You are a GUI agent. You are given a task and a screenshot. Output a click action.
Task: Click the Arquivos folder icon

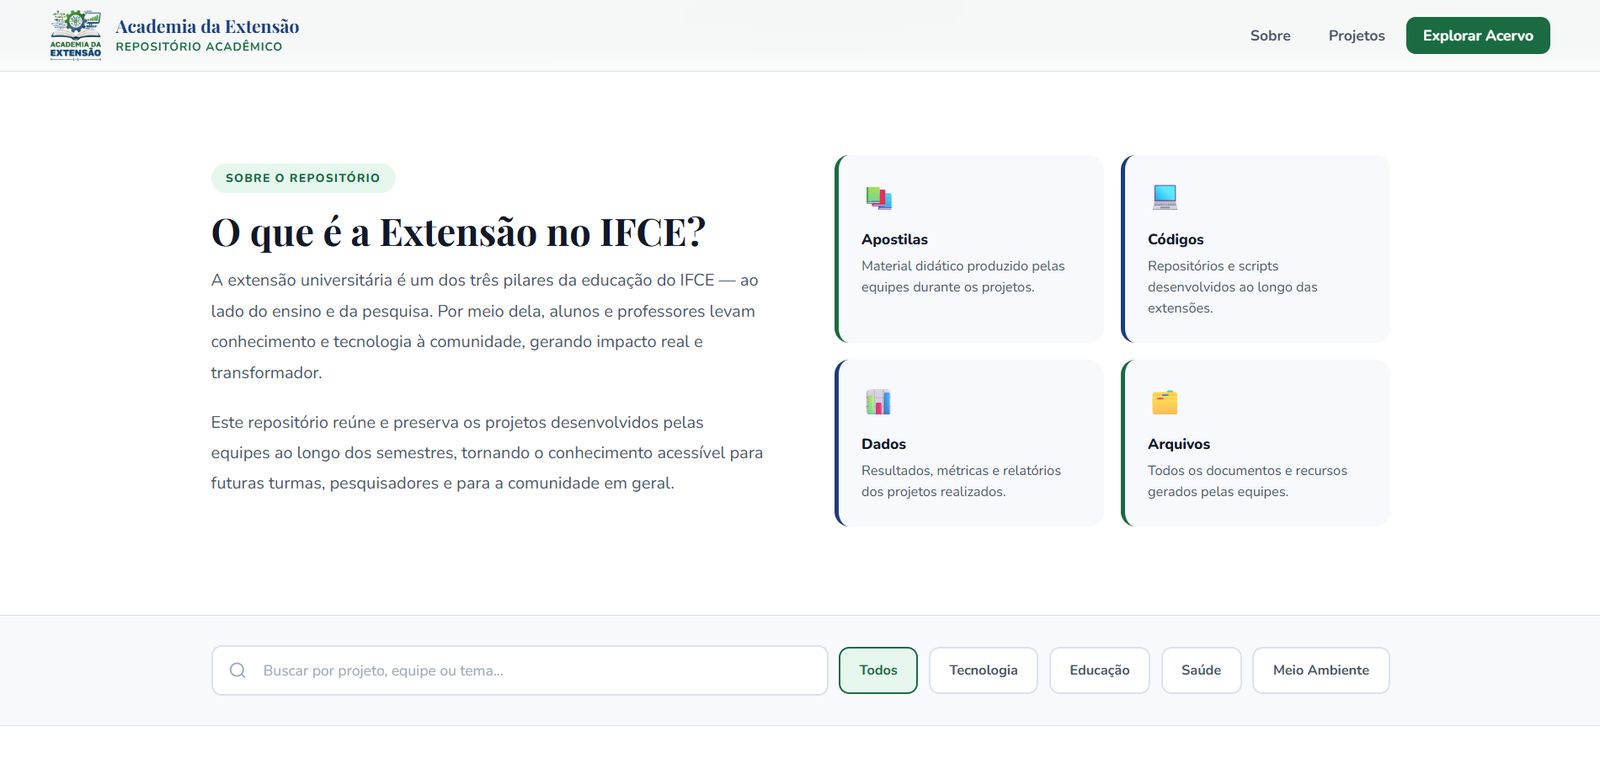pos(1165,402)
